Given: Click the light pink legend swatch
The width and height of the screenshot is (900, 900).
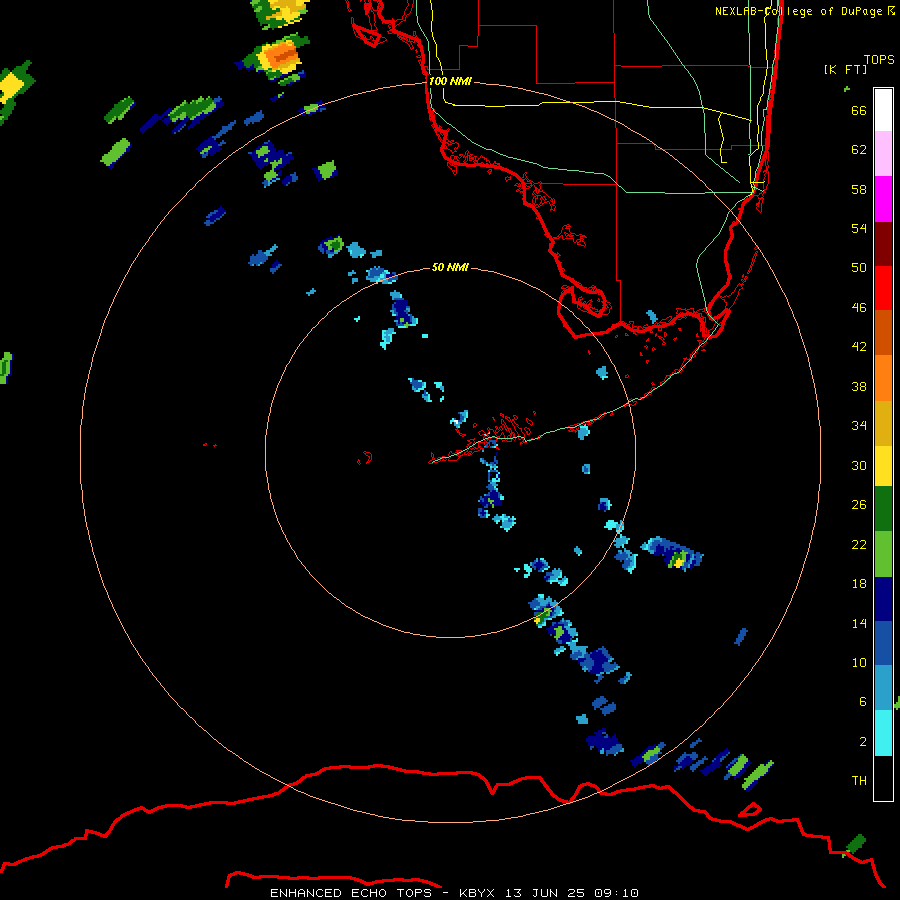Looking at the screenshot, I should click(x=883, y=154).
